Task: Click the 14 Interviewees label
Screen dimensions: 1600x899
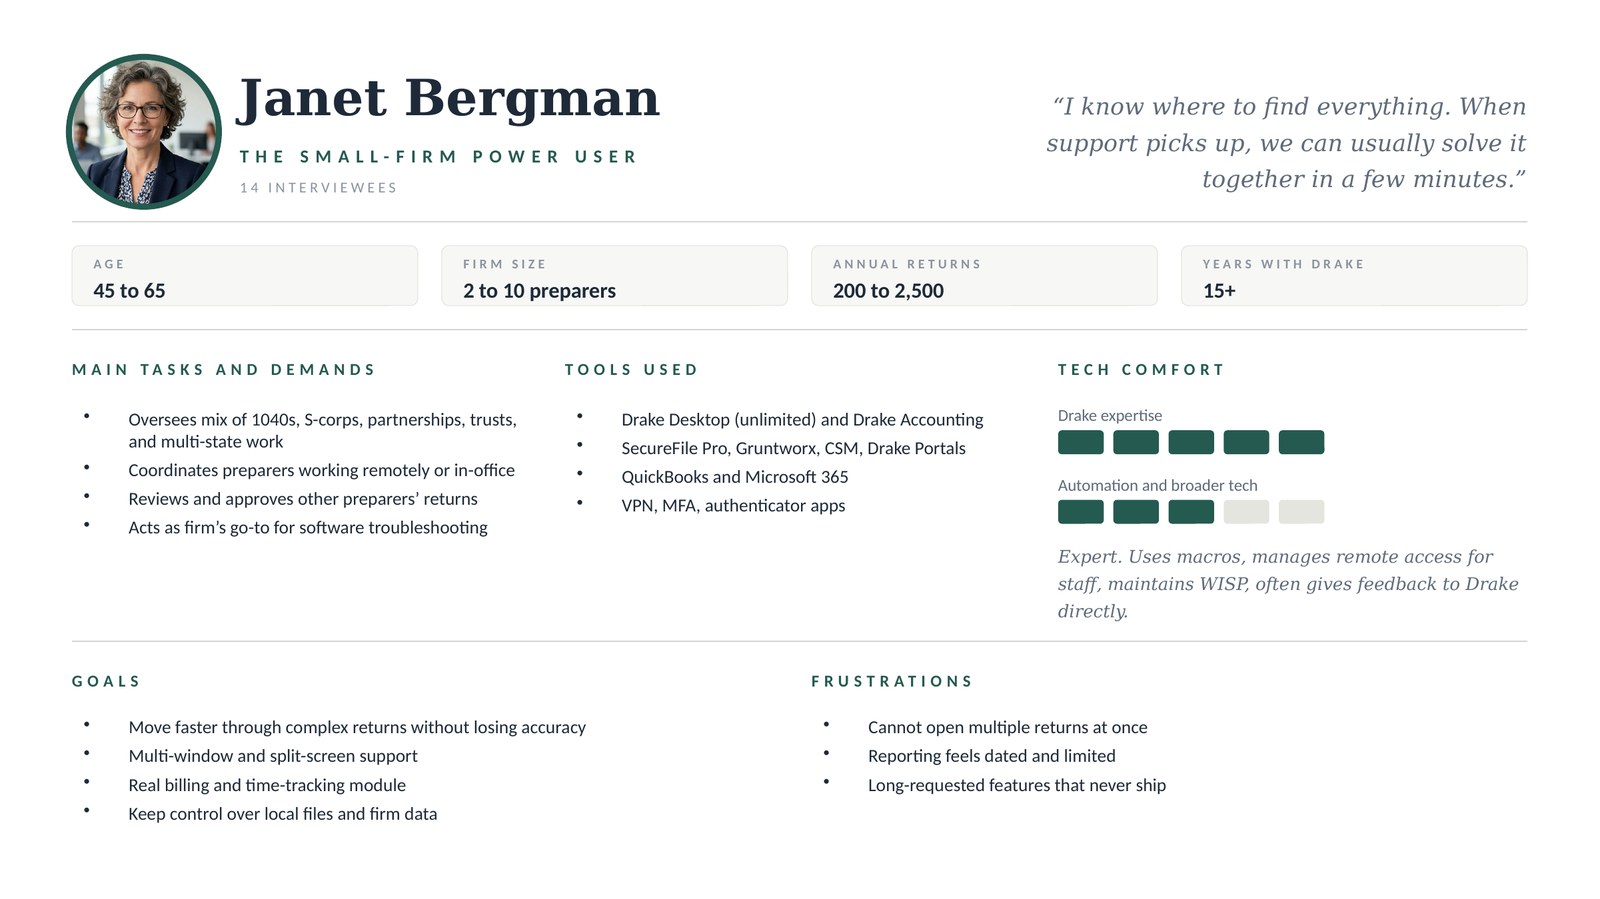Action: click(318, 188)
